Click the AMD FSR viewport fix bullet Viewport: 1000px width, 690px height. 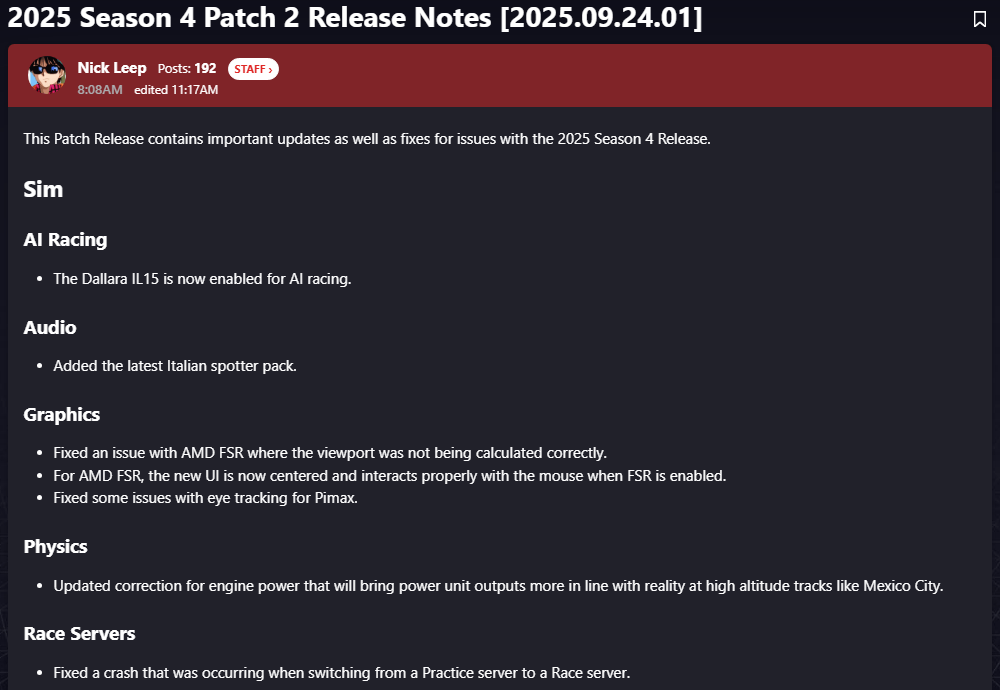tap(330, 453)
